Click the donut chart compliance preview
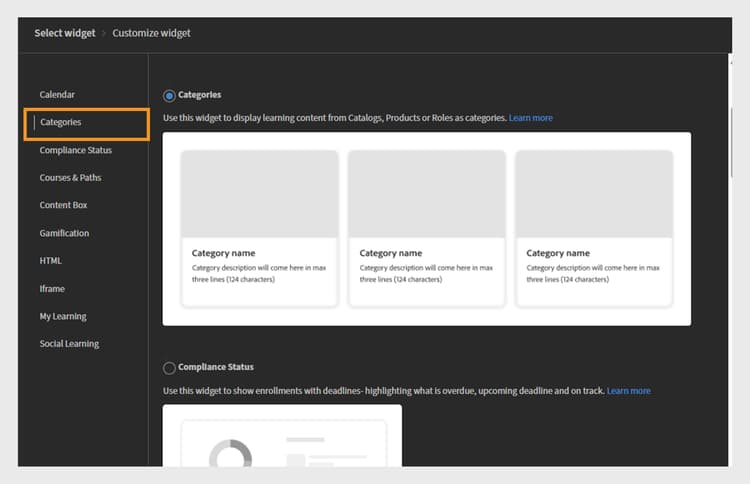 click(x=231, y=453)
